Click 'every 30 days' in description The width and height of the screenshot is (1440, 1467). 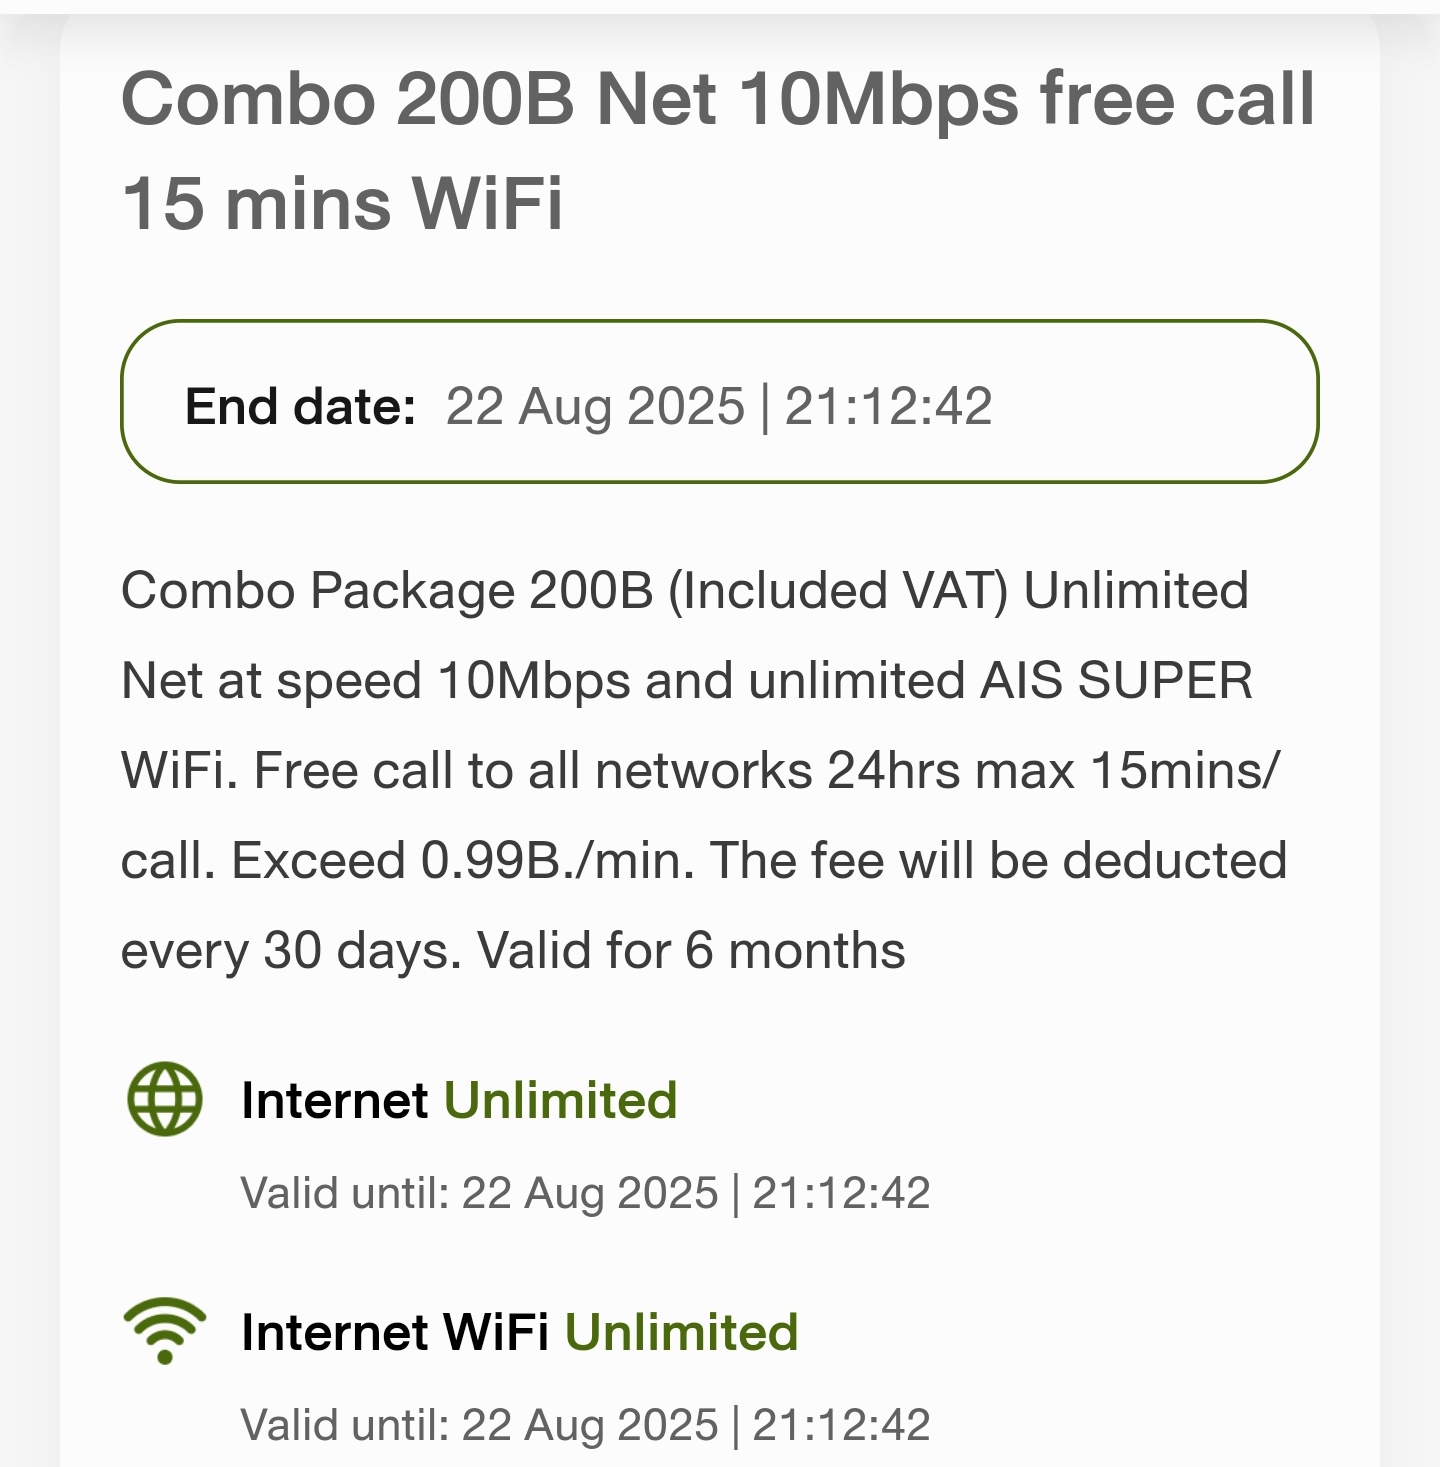291,951
